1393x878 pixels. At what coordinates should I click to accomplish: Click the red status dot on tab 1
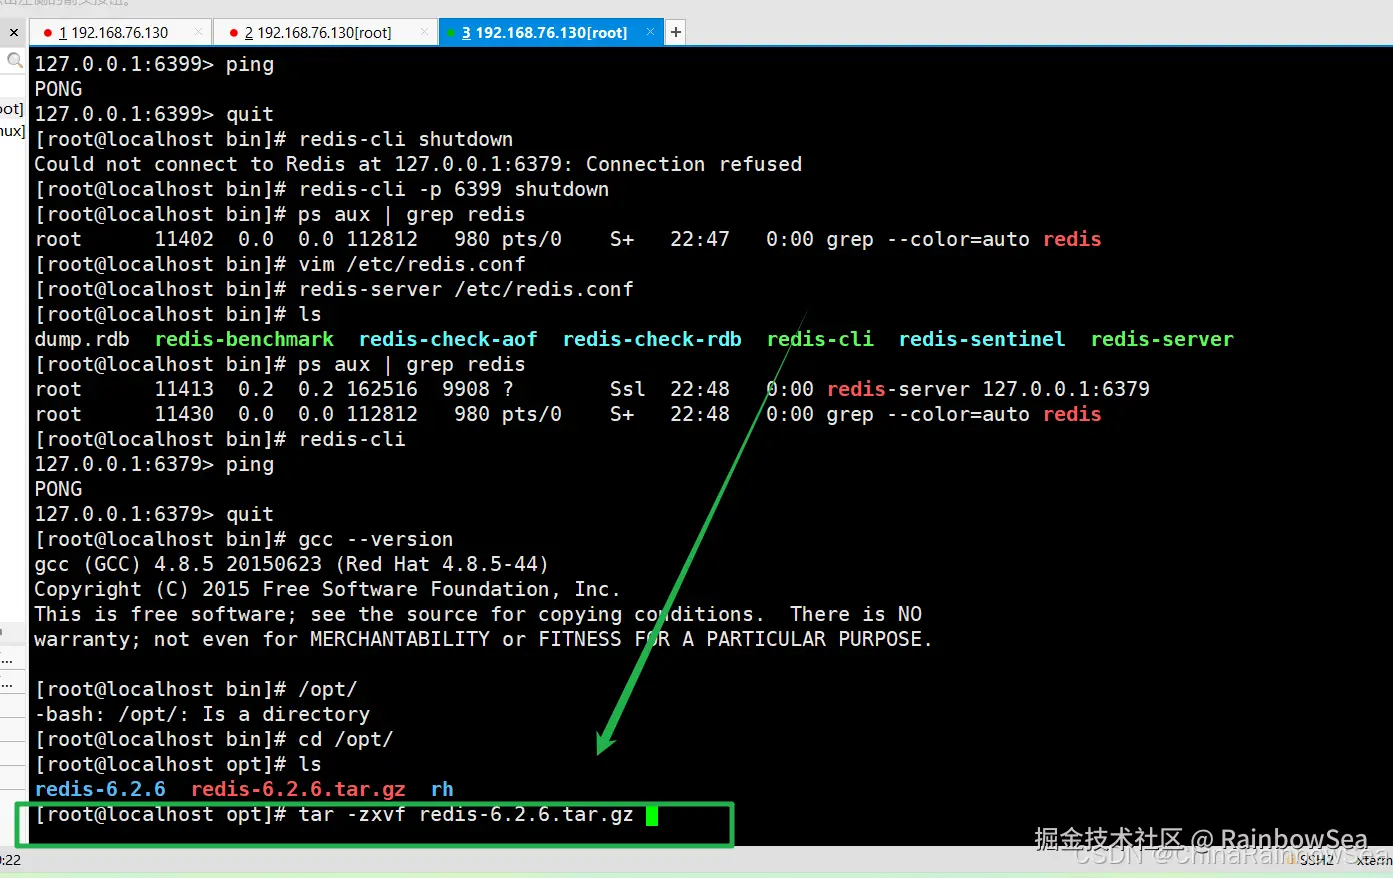coord(47,33)
